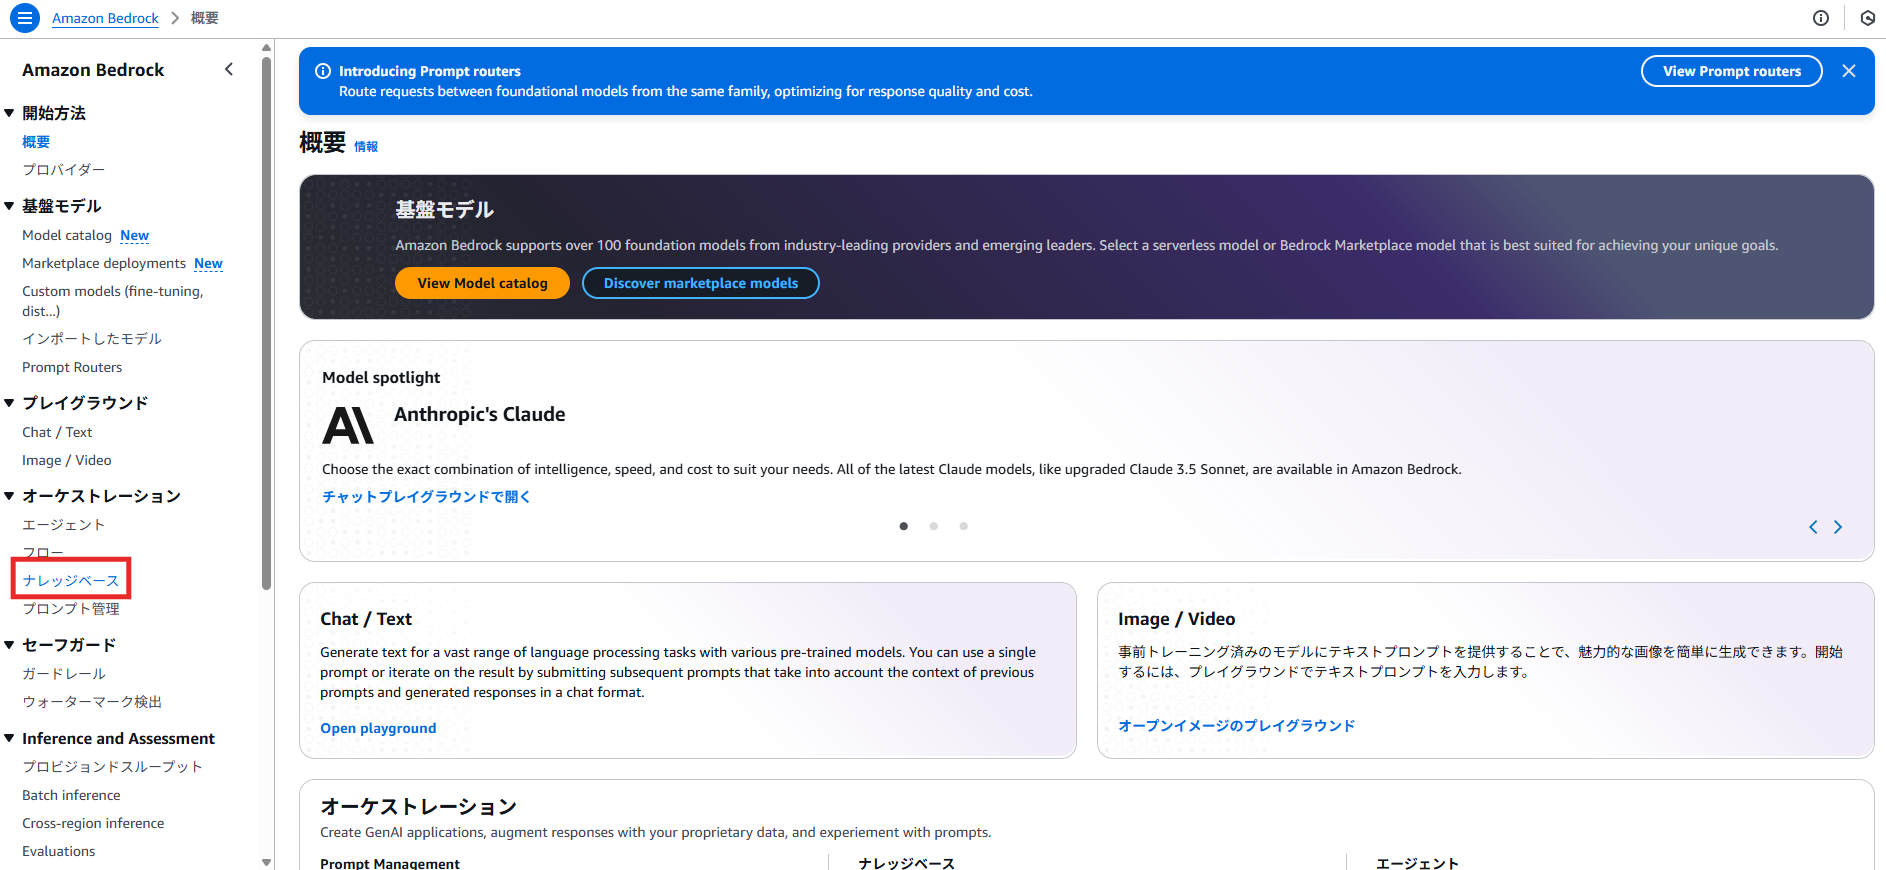Click the Anthropic's Claude title
The width and height of the screenshot is (1886, 870).
[x=480, y=414]
